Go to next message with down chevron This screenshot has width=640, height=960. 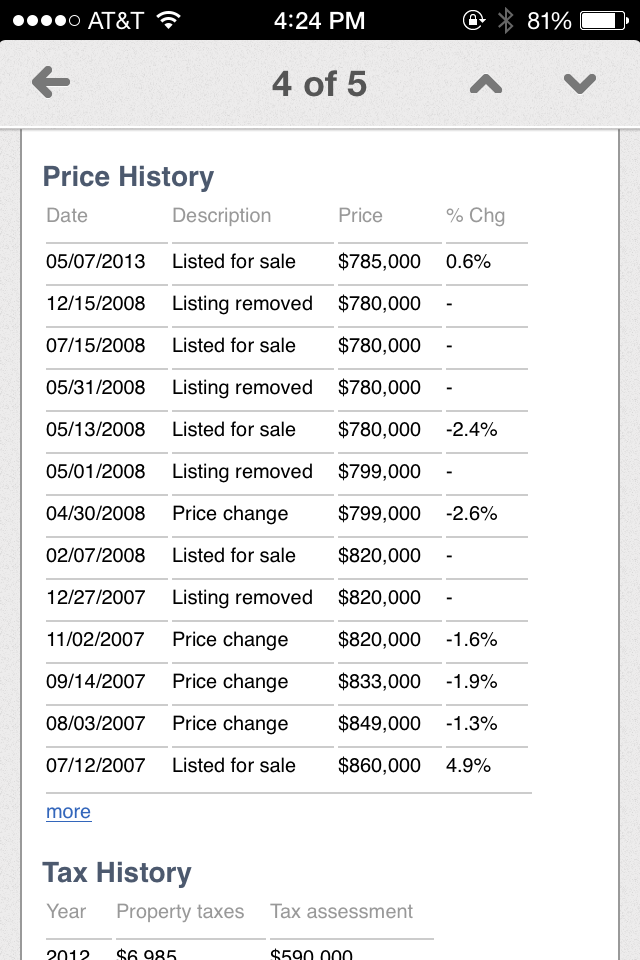(579, 84)
